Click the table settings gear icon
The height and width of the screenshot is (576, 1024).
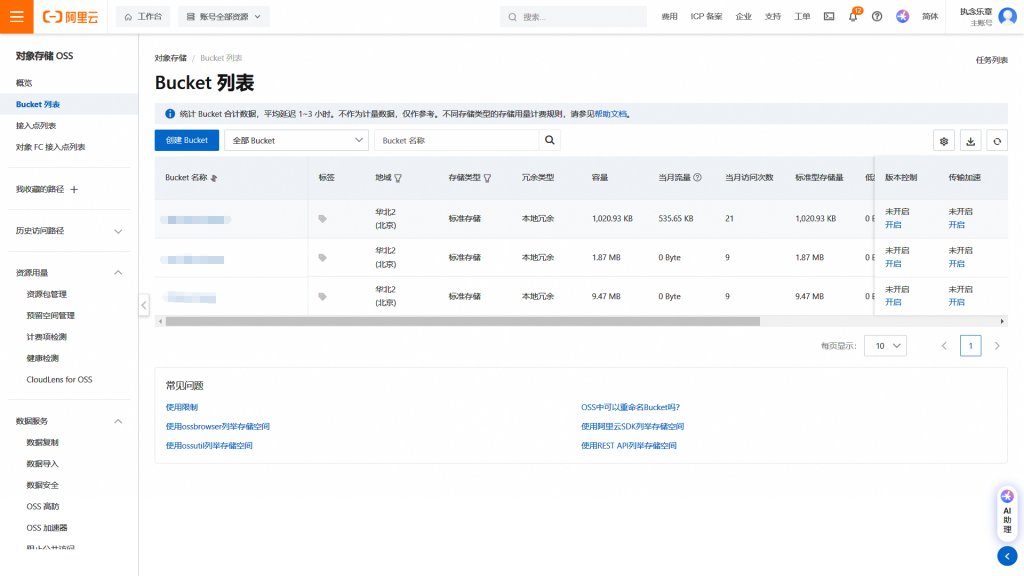(x=943, y=141)
